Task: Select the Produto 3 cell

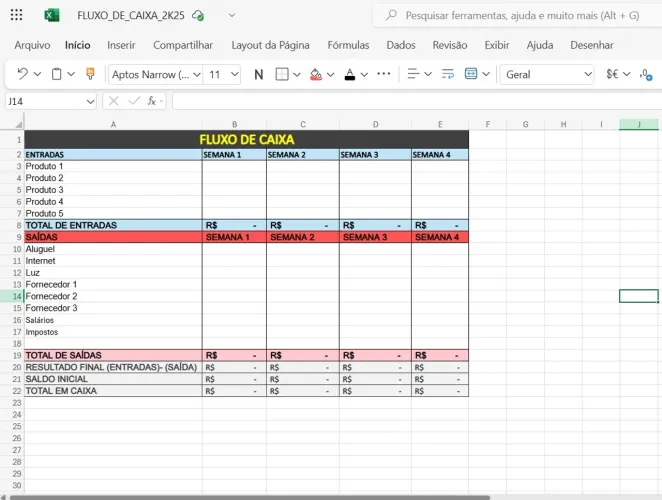Action: (x=113, y=190)
